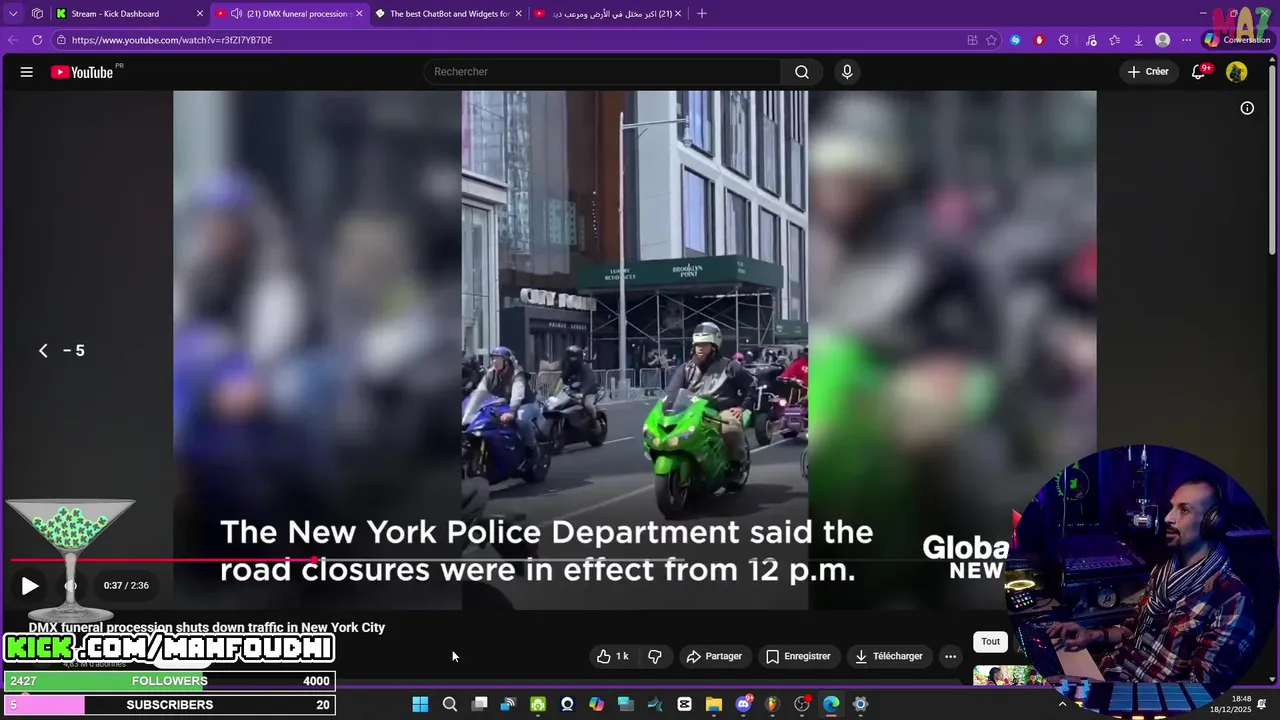Open Windows Start menu
The width and height of the screenshot is (1280, 720).
tap(420, 704)
